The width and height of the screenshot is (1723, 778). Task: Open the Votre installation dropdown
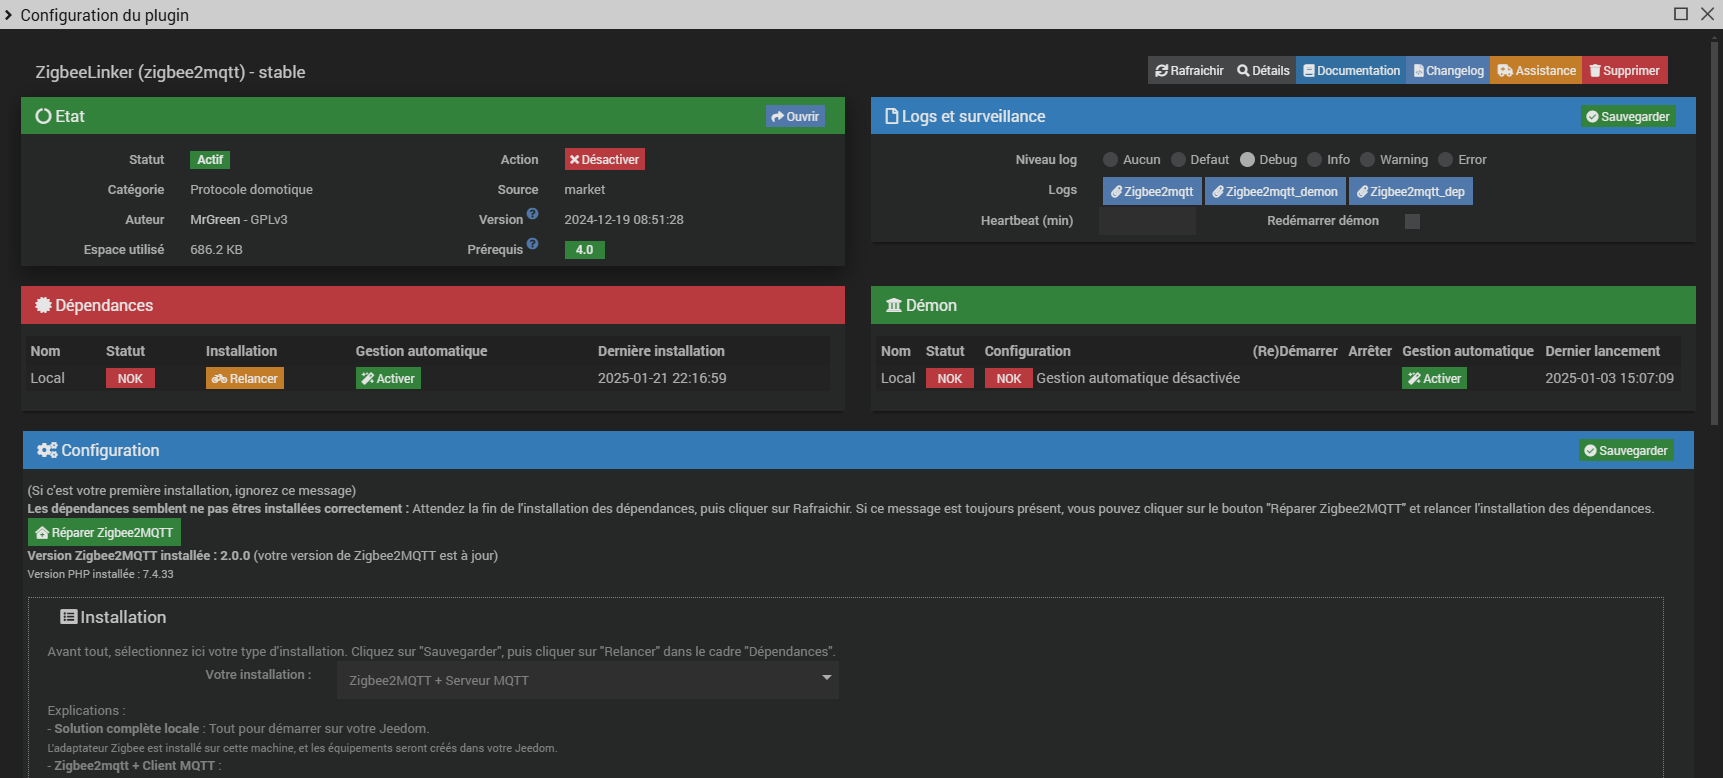click(588, 680)
